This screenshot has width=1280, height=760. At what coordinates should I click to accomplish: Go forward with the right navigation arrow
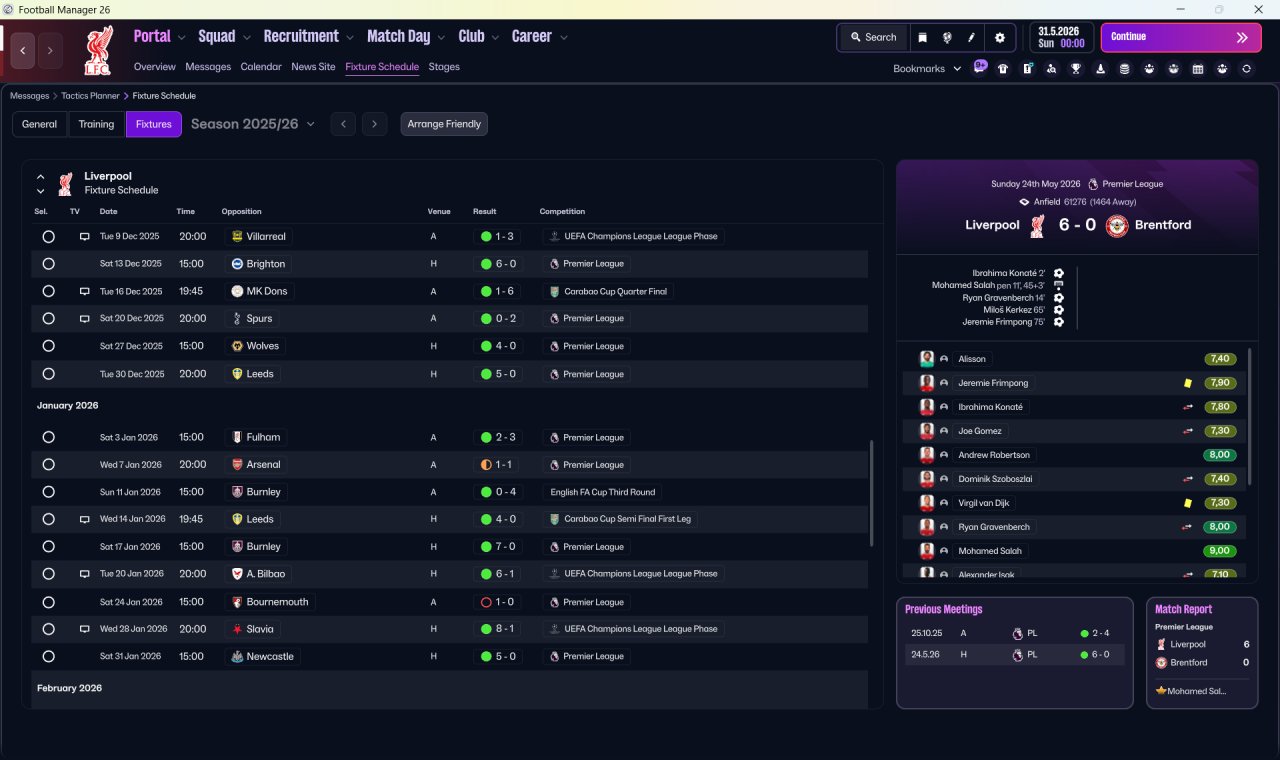[x=50, y=50]
